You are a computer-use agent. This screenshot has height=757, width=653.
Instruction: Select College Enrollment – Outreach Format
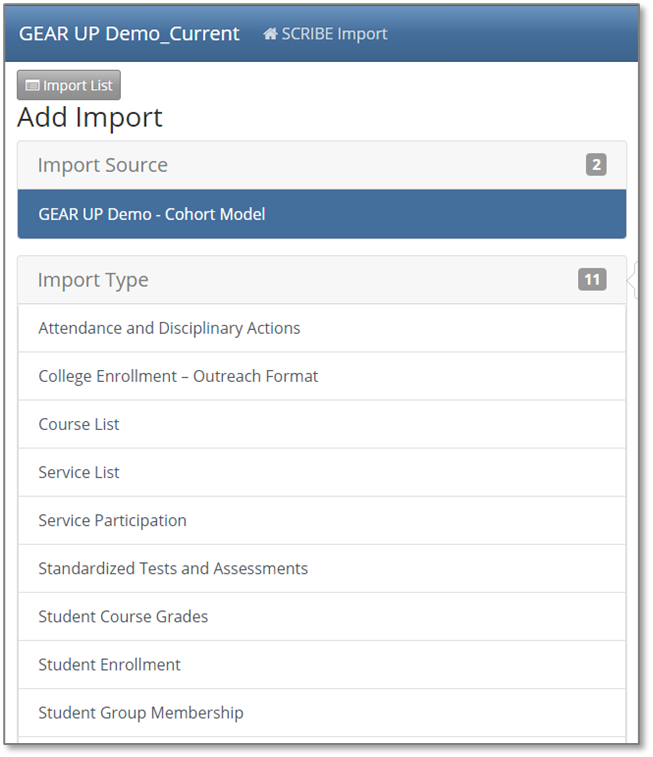178,376
